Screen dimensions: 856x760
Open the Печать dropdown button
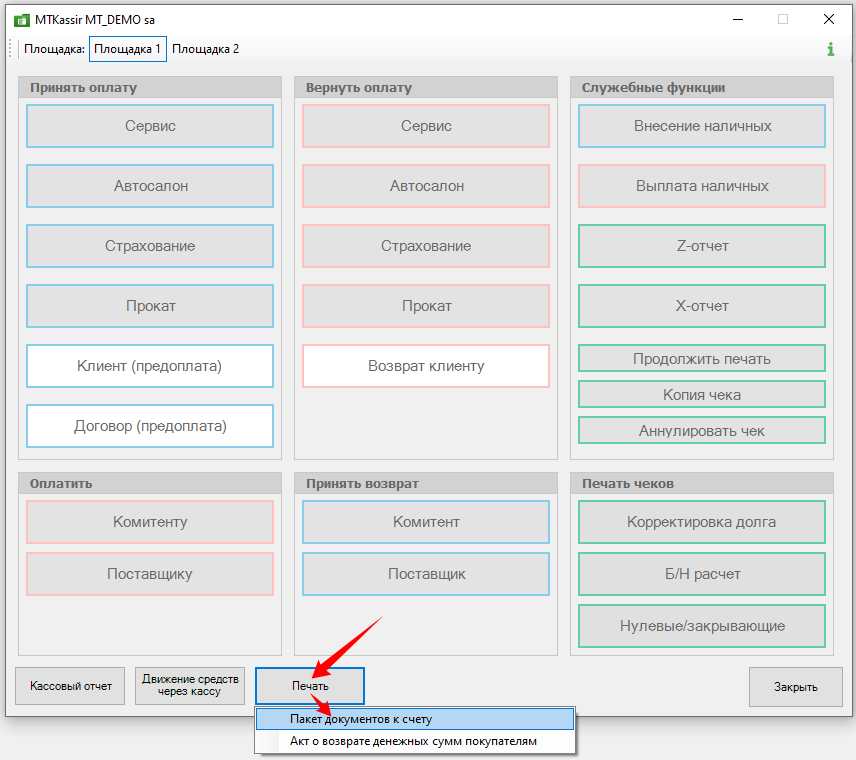click(310, 686)
